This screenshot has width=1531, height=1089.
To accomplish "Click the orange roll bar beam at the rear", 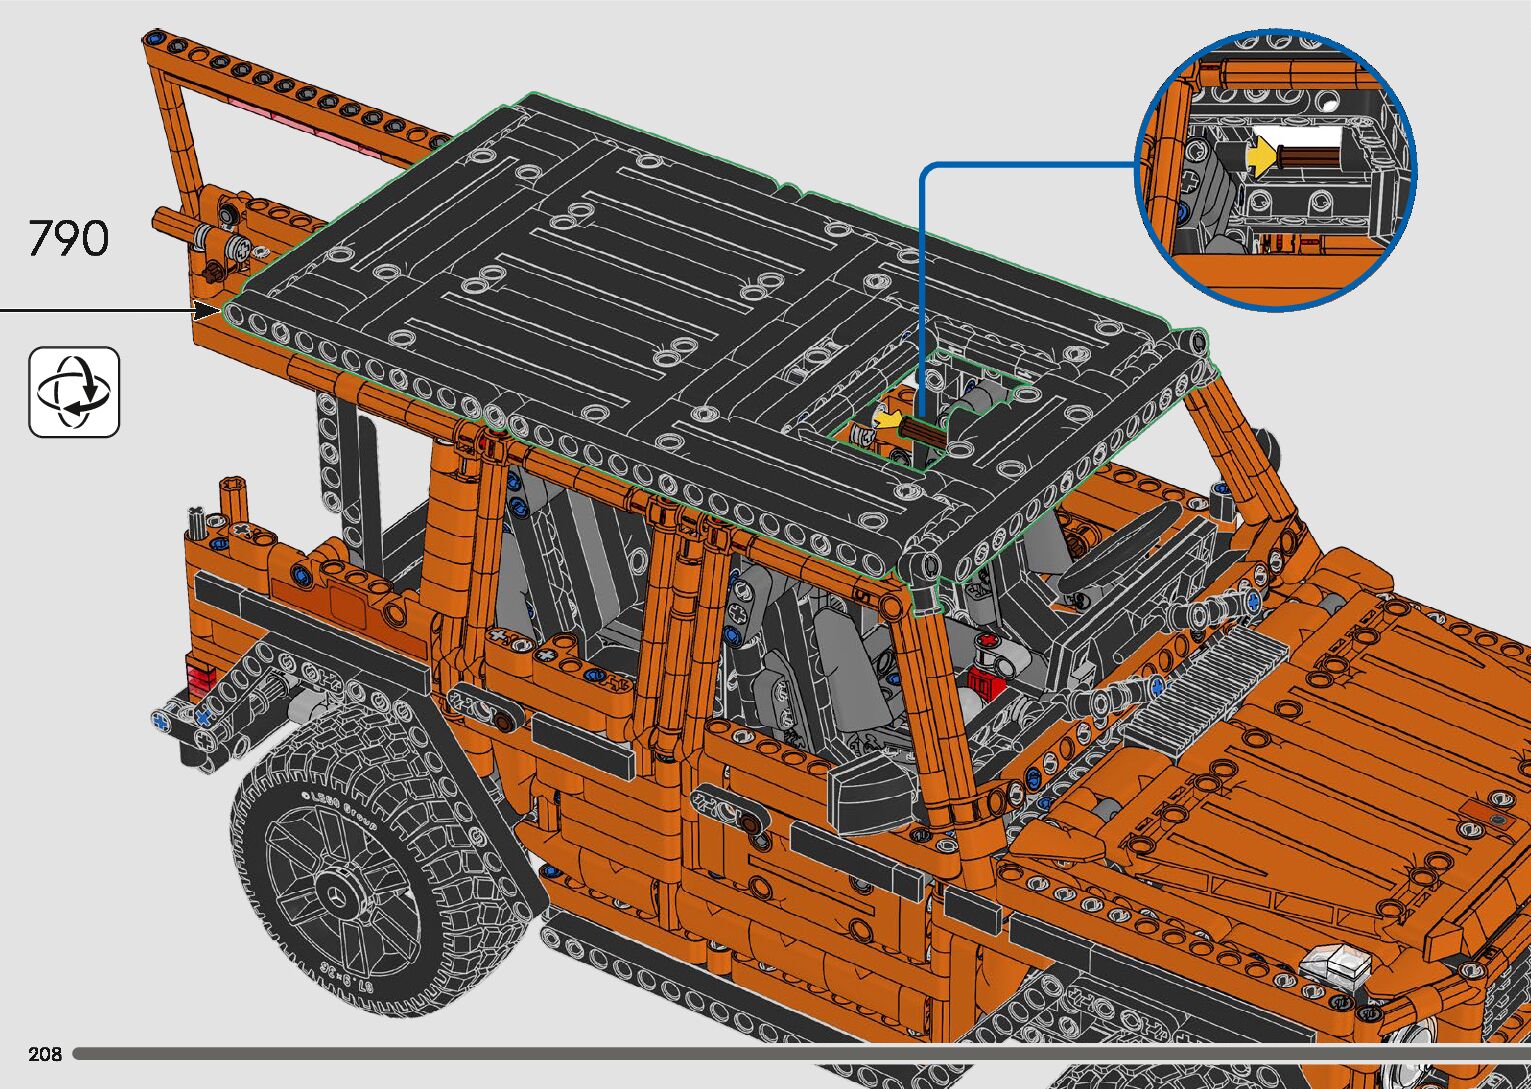I will click(300, 95).
